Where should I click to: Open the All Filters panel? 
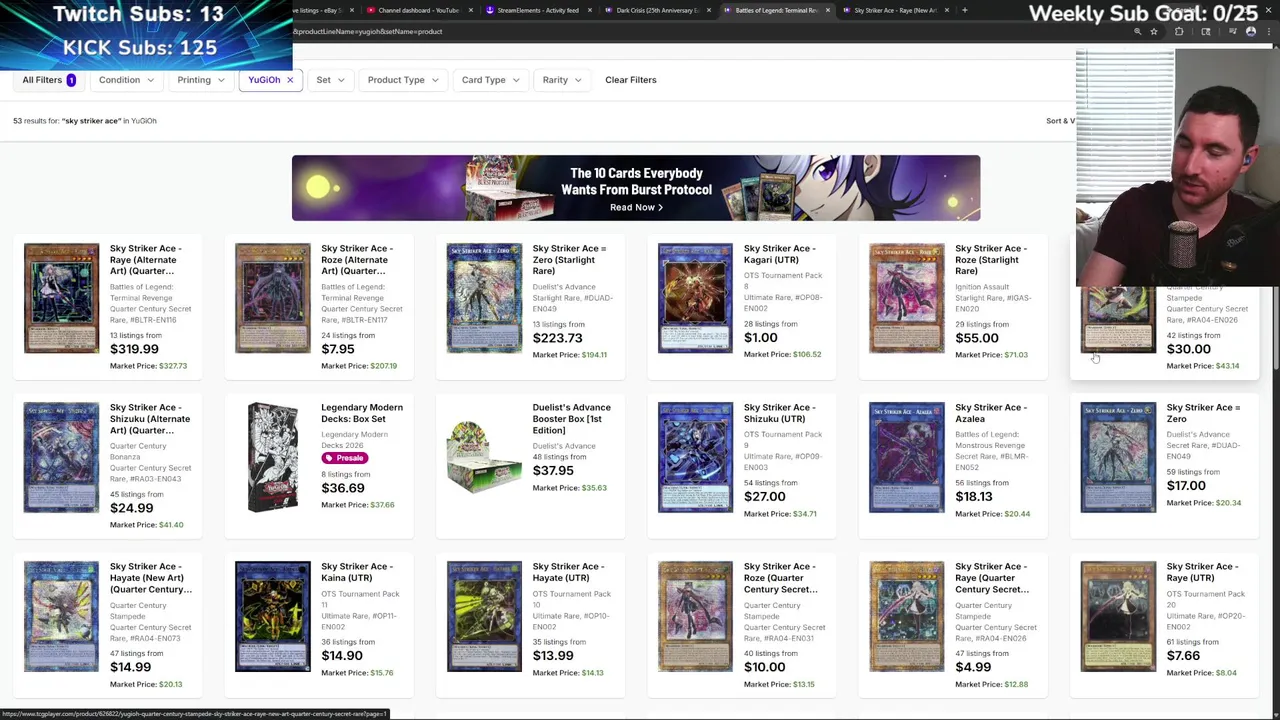click(x=49, y=80)
